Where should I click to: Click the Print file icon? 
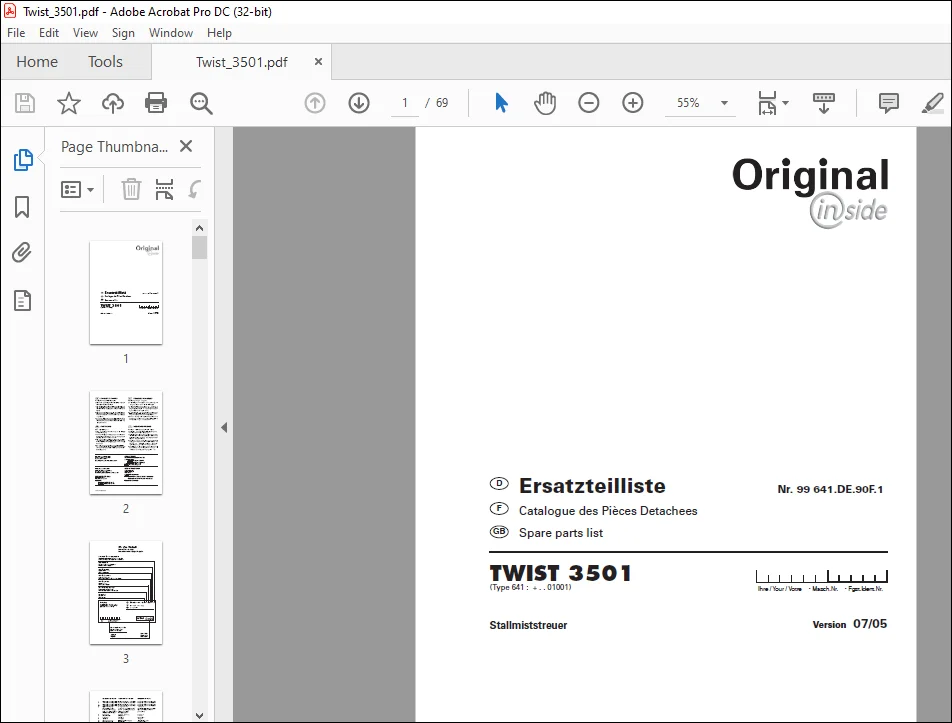tap(156, 103)
